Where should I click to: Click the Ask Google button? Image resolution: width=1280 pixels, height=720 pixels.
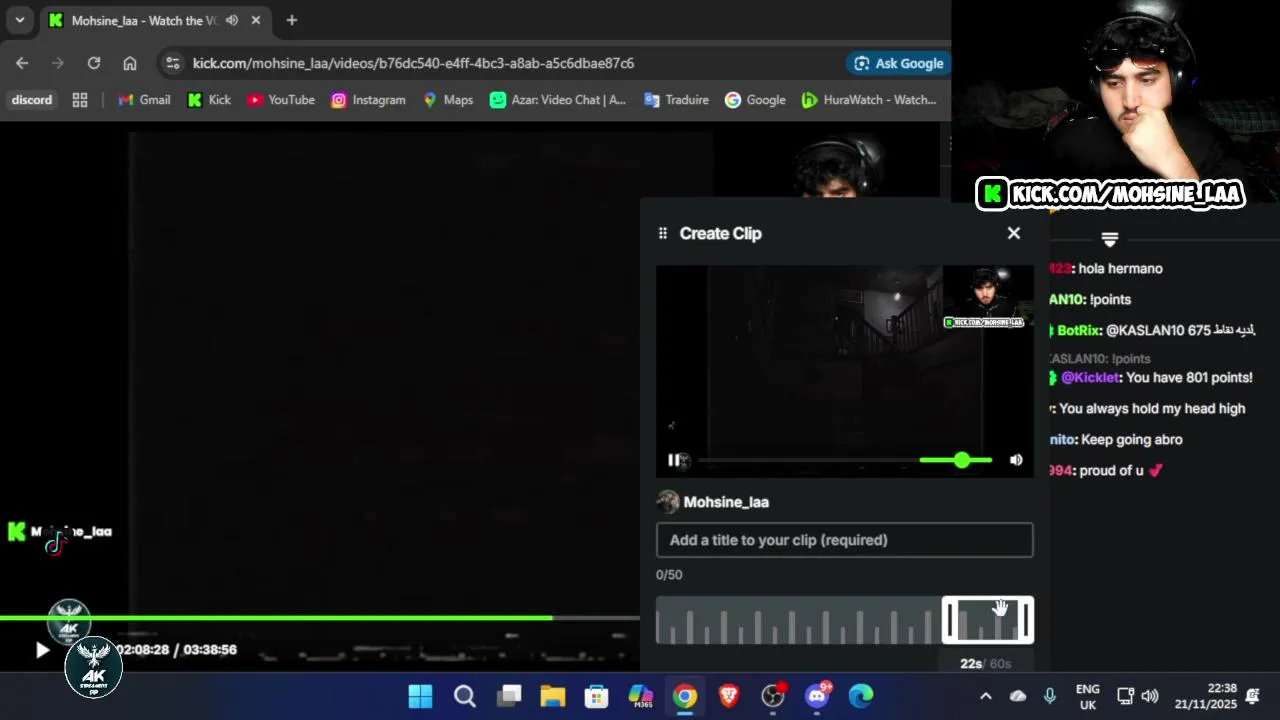pos(898,63)
